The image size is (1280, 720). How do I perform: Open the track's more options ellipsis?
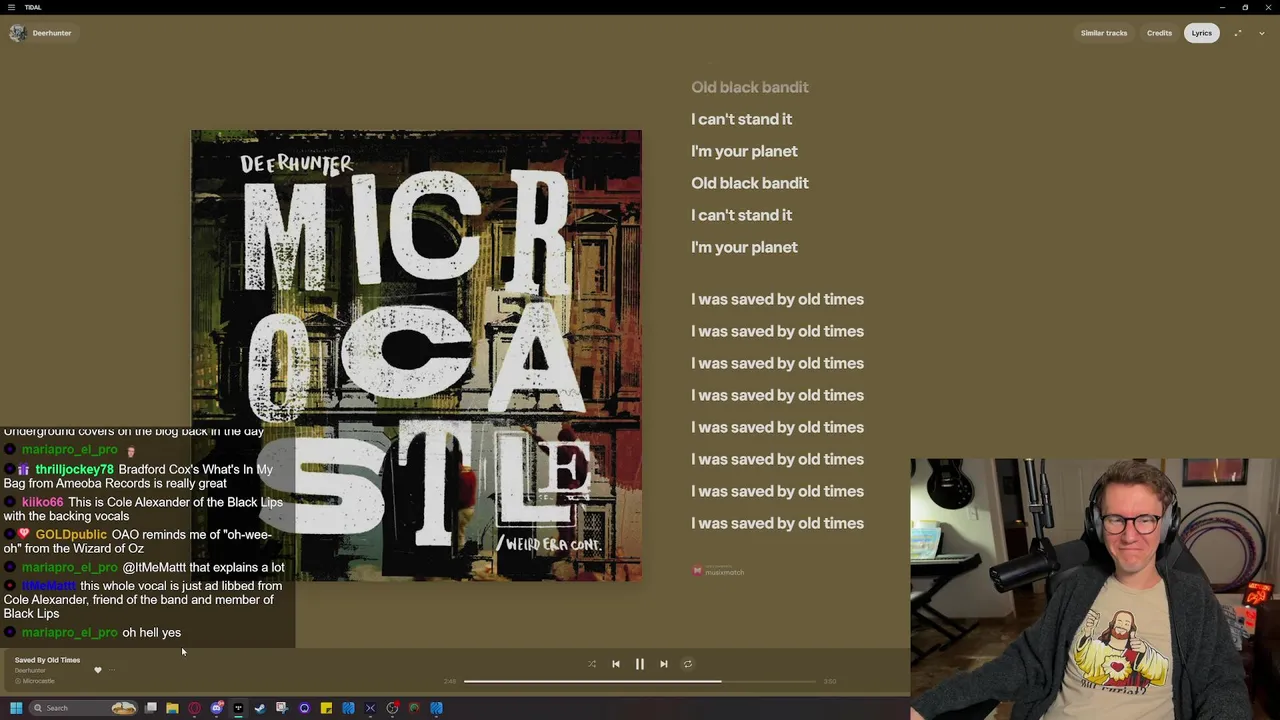(x=112, y=670)
